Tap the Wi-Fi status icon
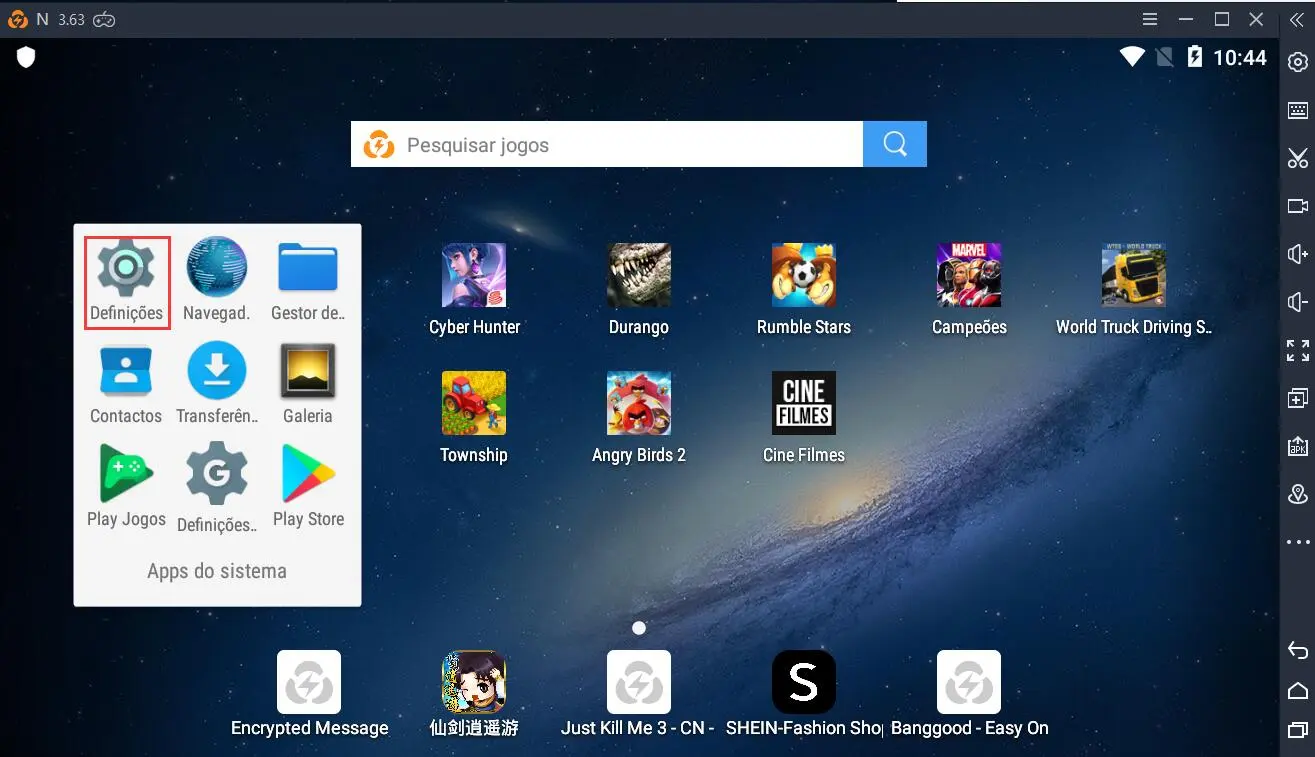The image size is (1315, 757). click(1132, 57)
